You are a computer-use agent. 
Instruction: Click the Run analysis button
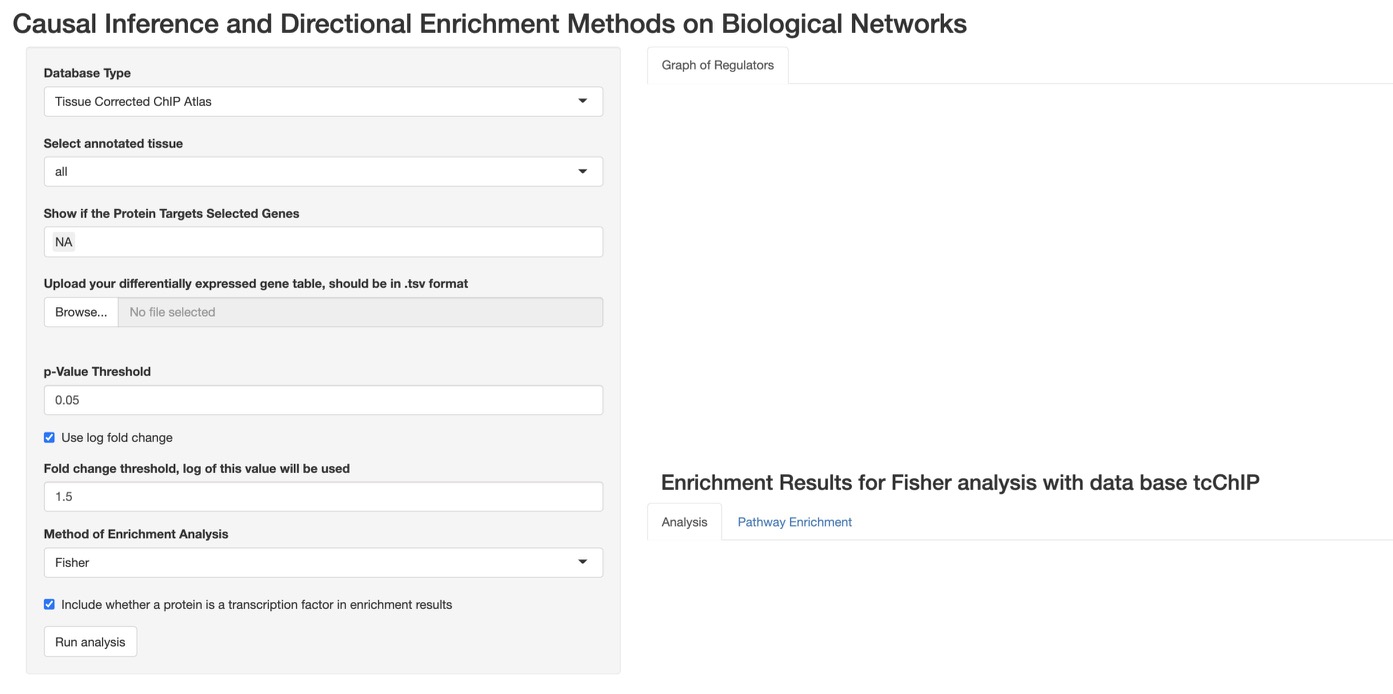(x=90, y=642)
